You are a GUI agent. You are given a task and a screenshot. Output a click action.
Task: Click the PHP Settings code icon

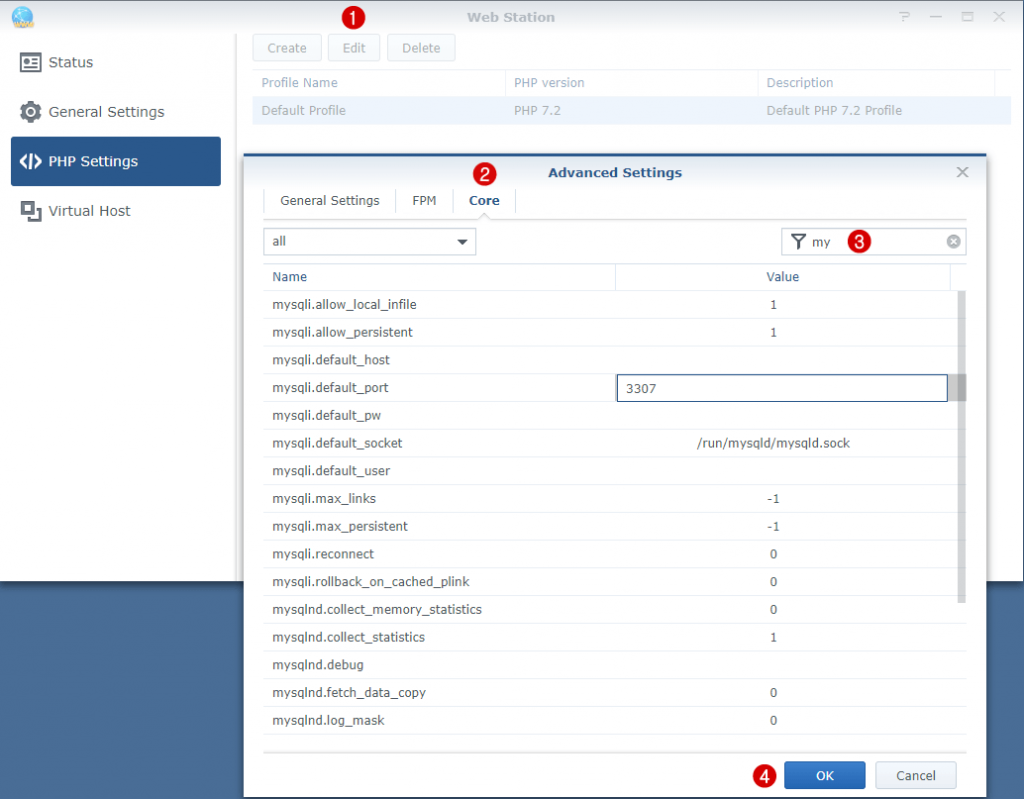point(29,161)
